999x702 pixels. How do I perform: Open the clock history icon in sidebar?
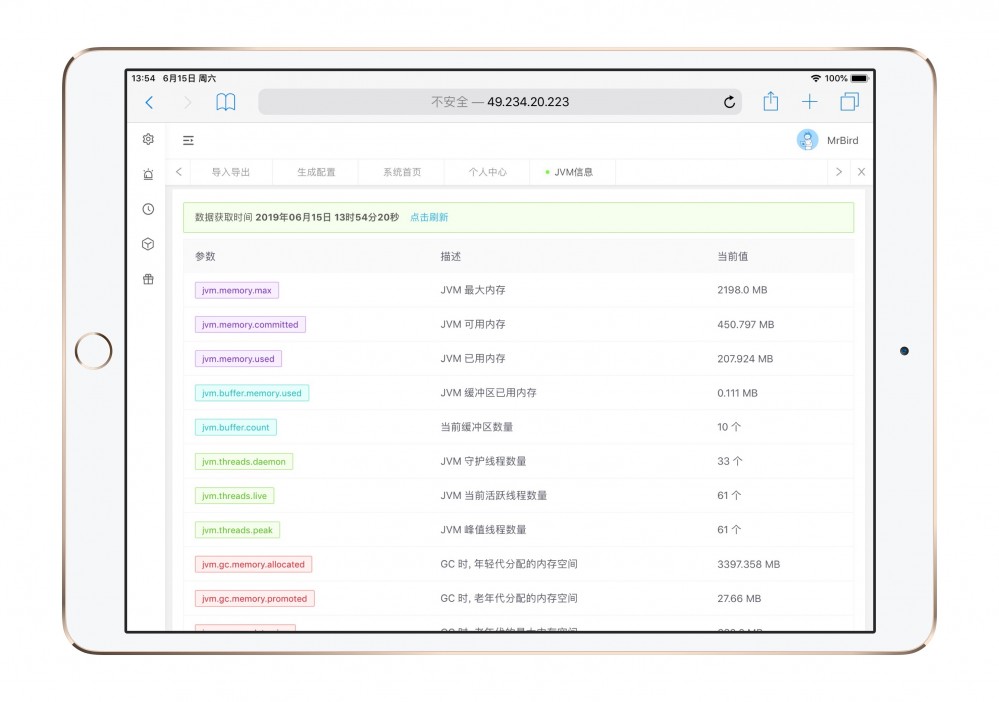click(148, 209)
